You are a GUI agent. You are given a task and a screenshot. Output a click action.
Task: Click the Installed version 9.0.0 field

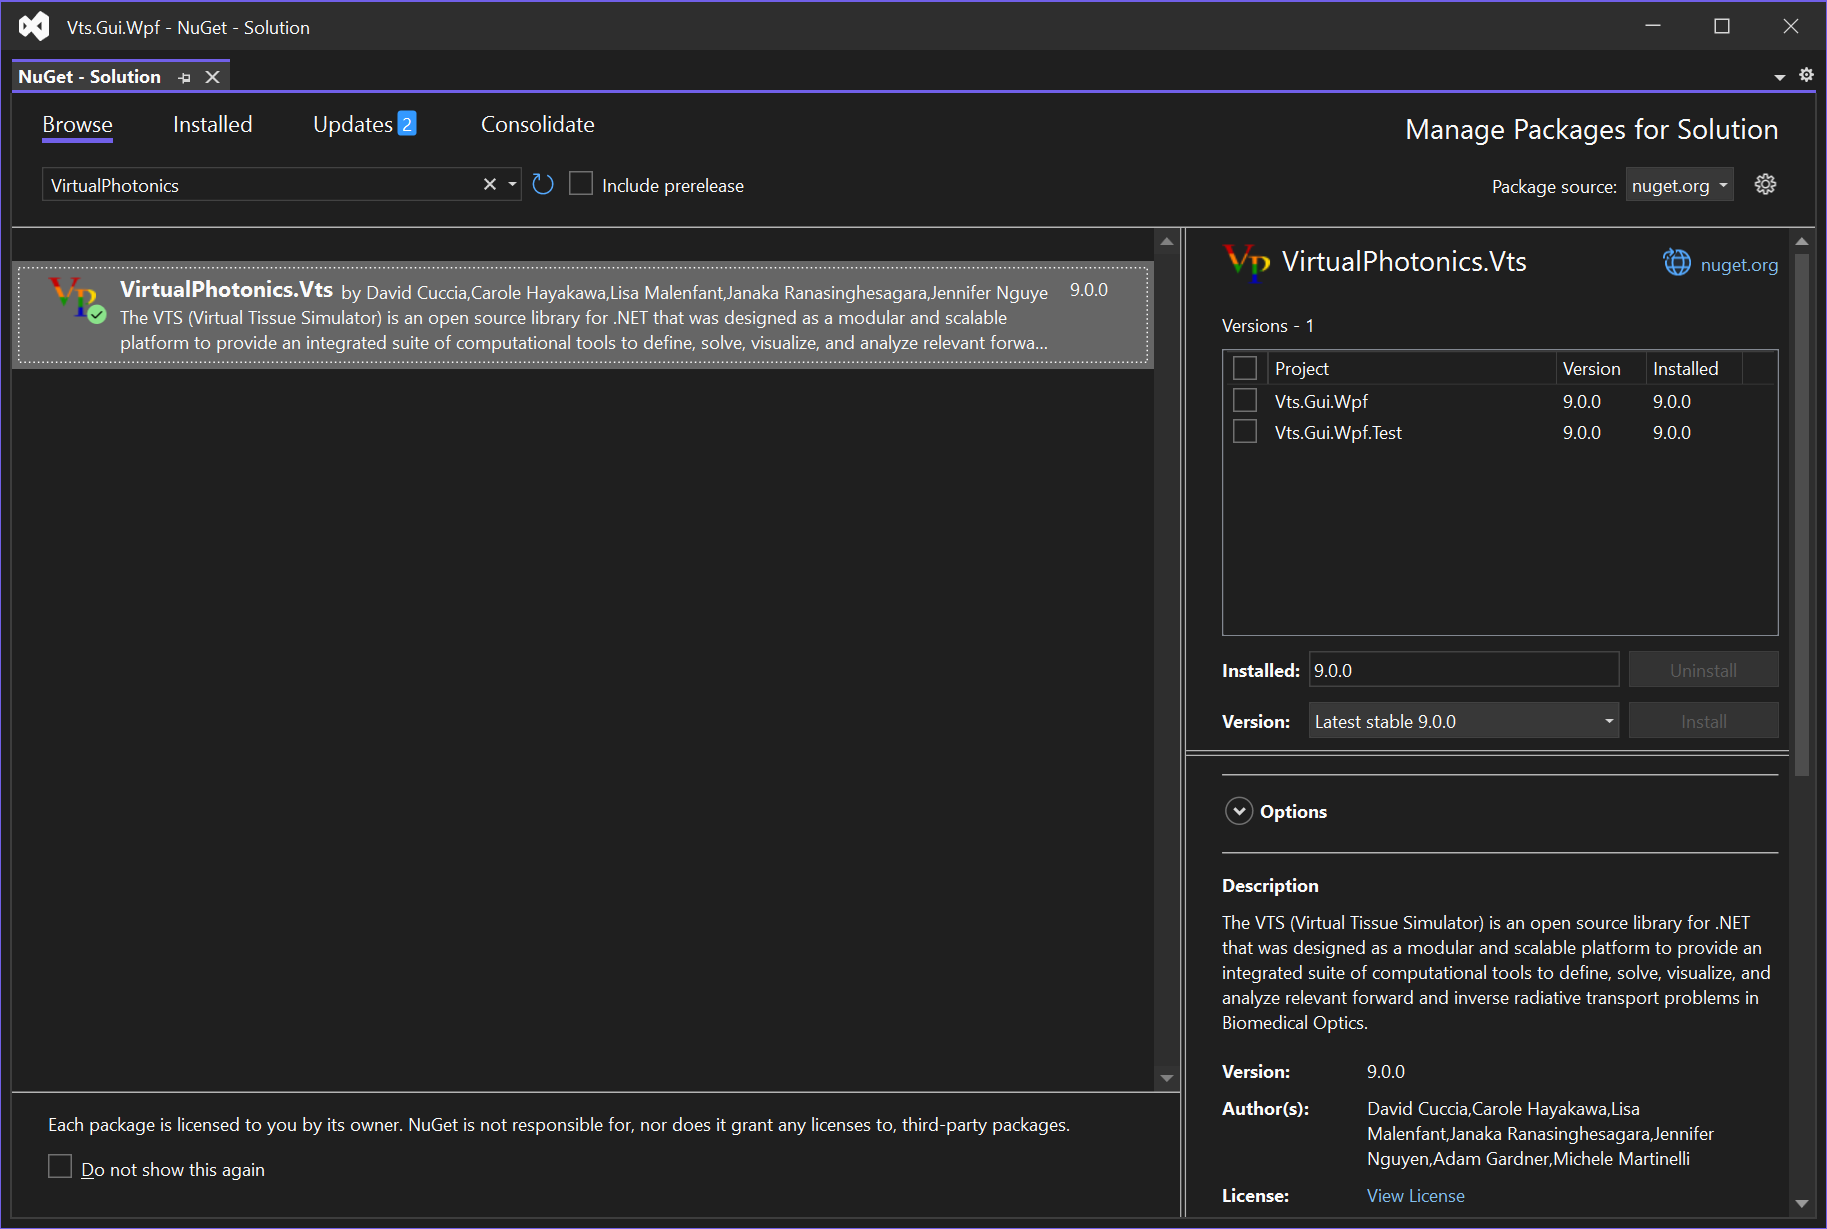click(1464, 670)
